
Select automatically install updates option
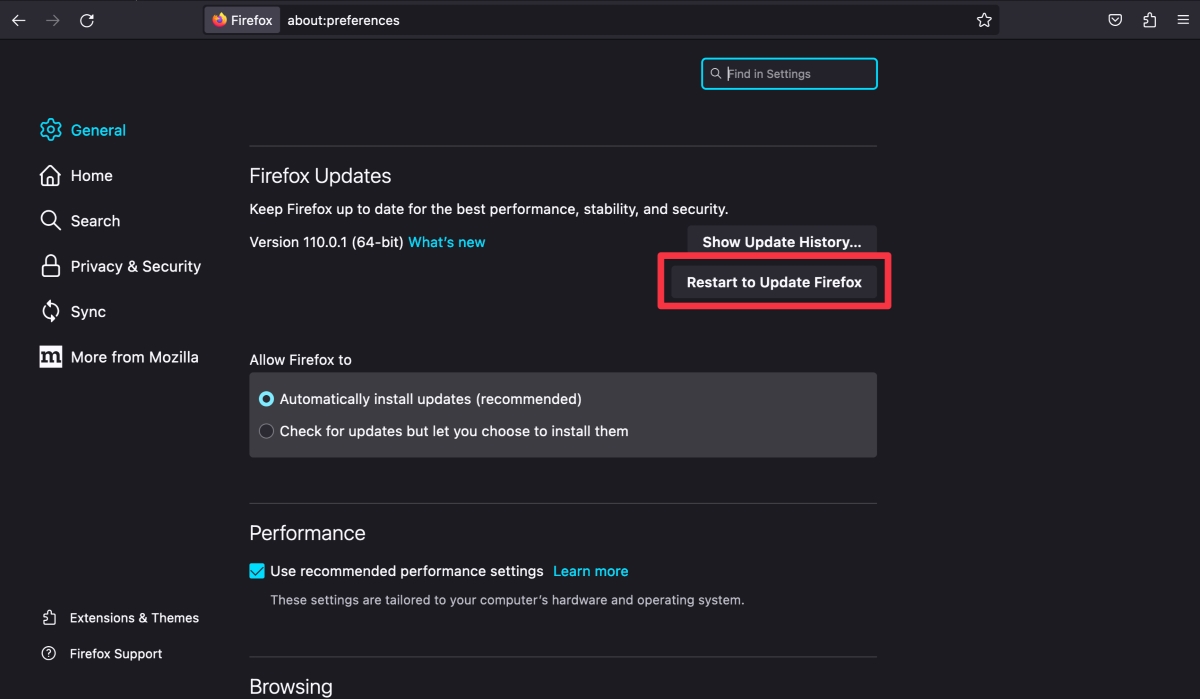point(266,398)
